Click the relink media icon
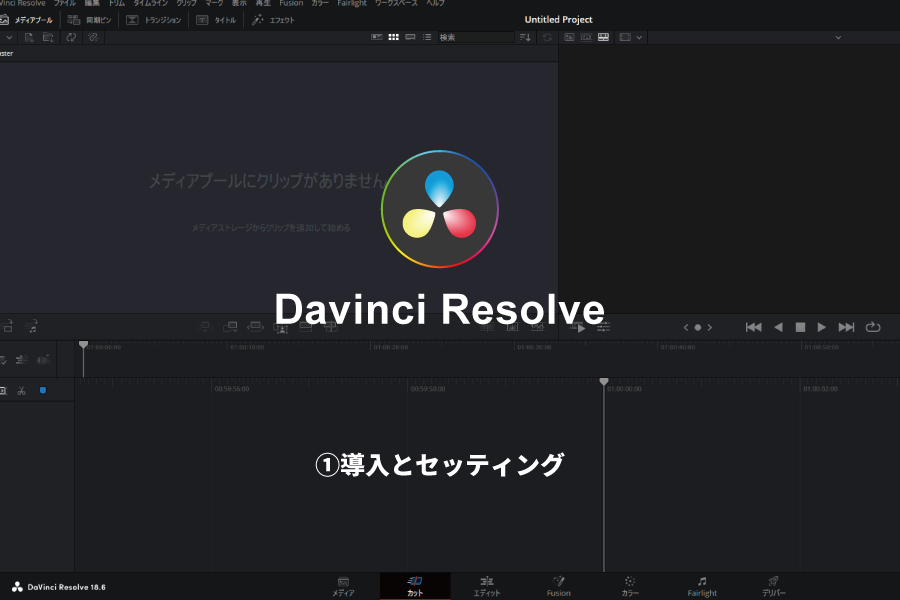The width and height of the screenshot is (900, 600). coord(93,37)
